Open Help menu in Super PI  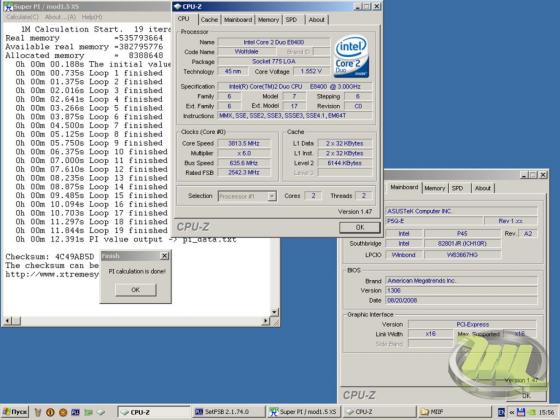point(91,17)
